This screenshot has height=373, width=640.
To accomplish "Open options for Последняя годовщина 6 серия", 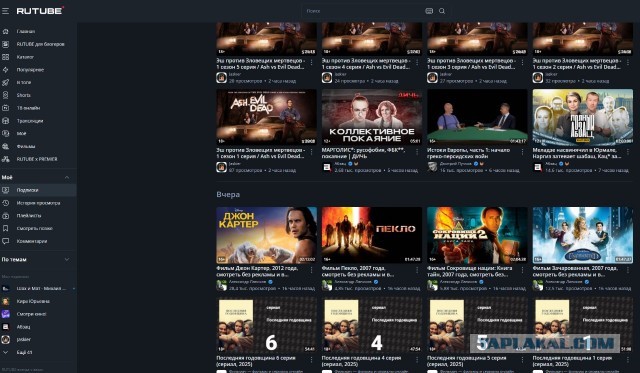I will [311, 360].
